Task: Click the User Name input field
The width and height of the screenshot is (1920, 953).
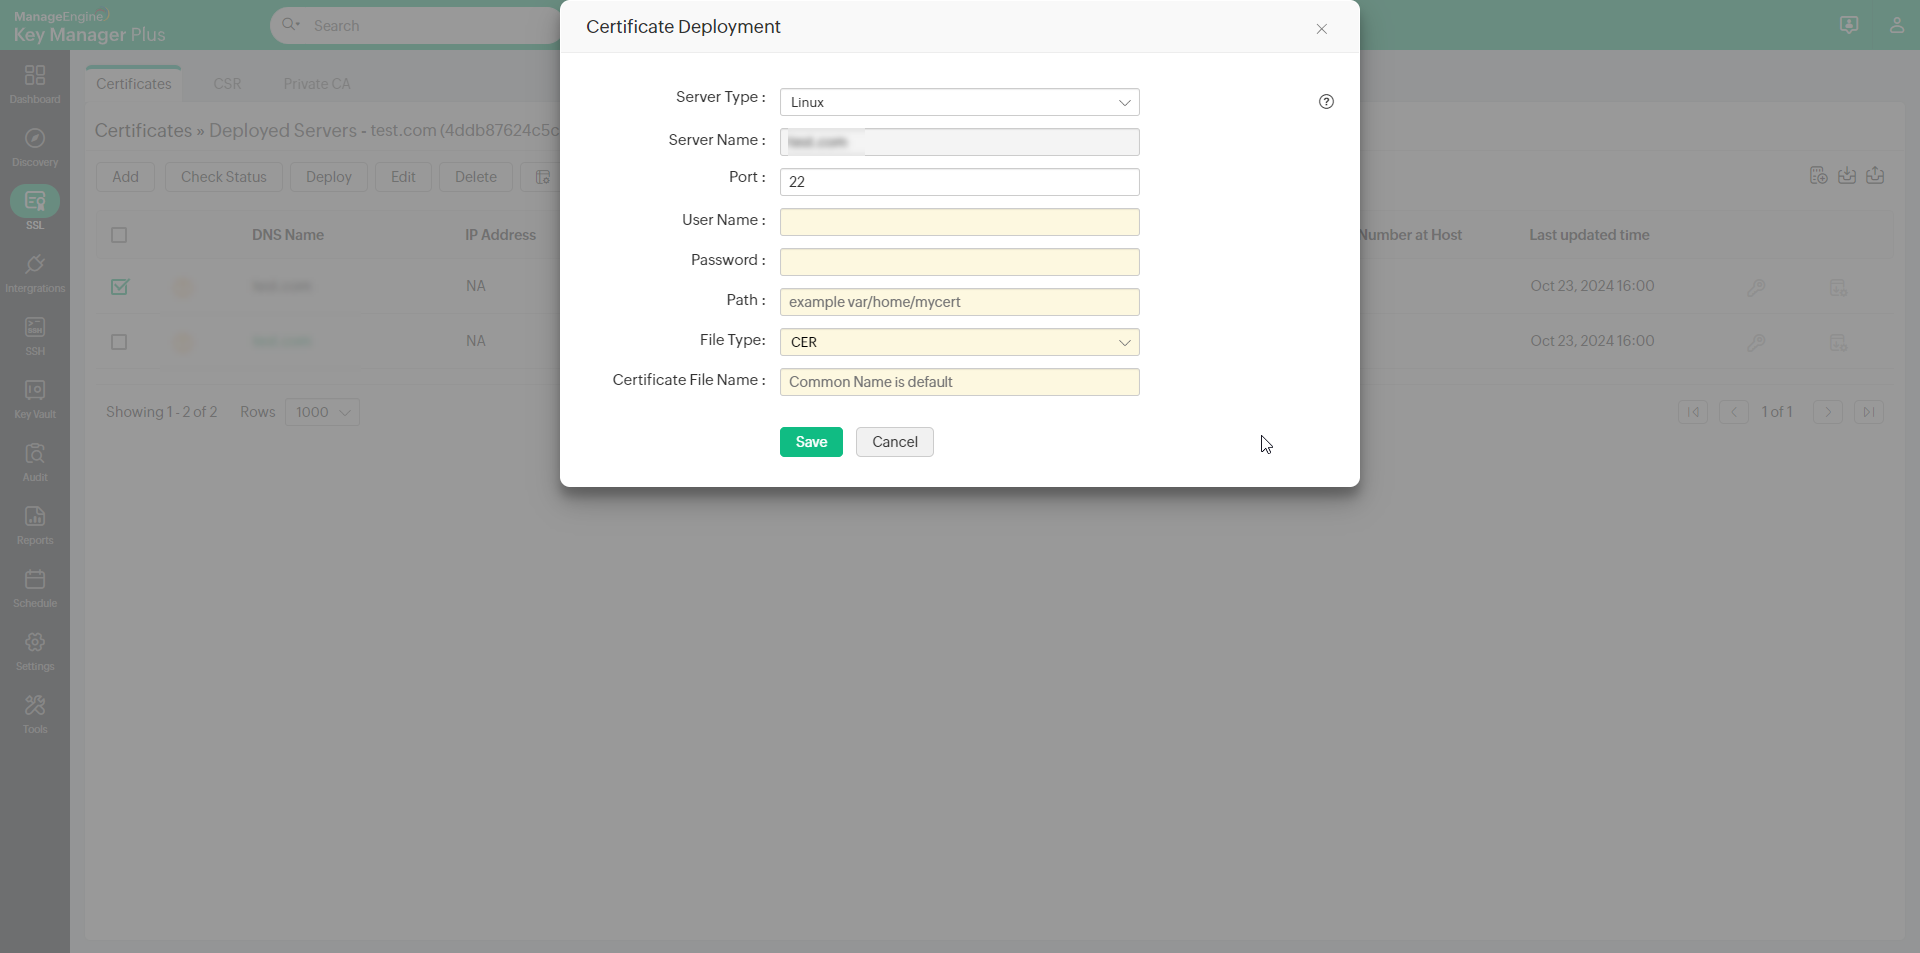Action: (960, 222)
